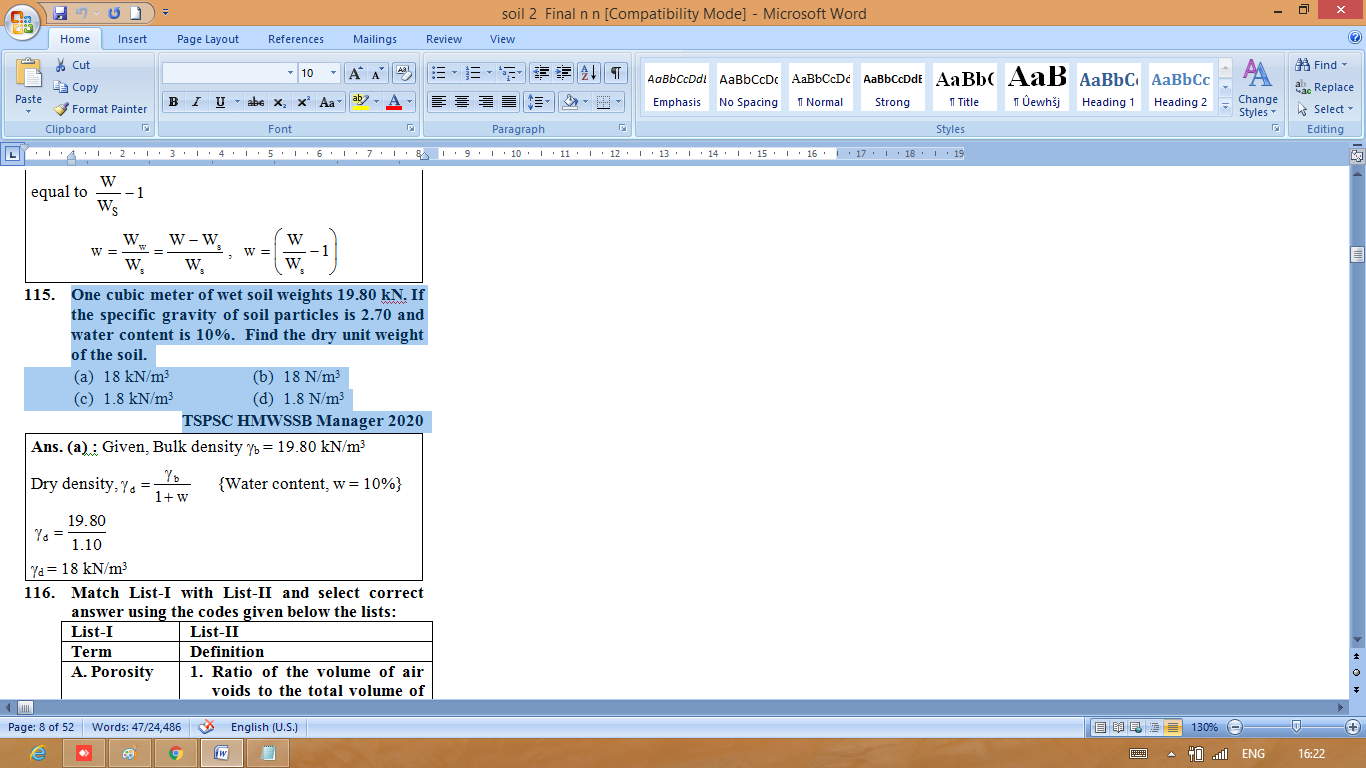Click the zoom slider handle
Viewport: 1366px width, 768px height.
(1296, 727)
